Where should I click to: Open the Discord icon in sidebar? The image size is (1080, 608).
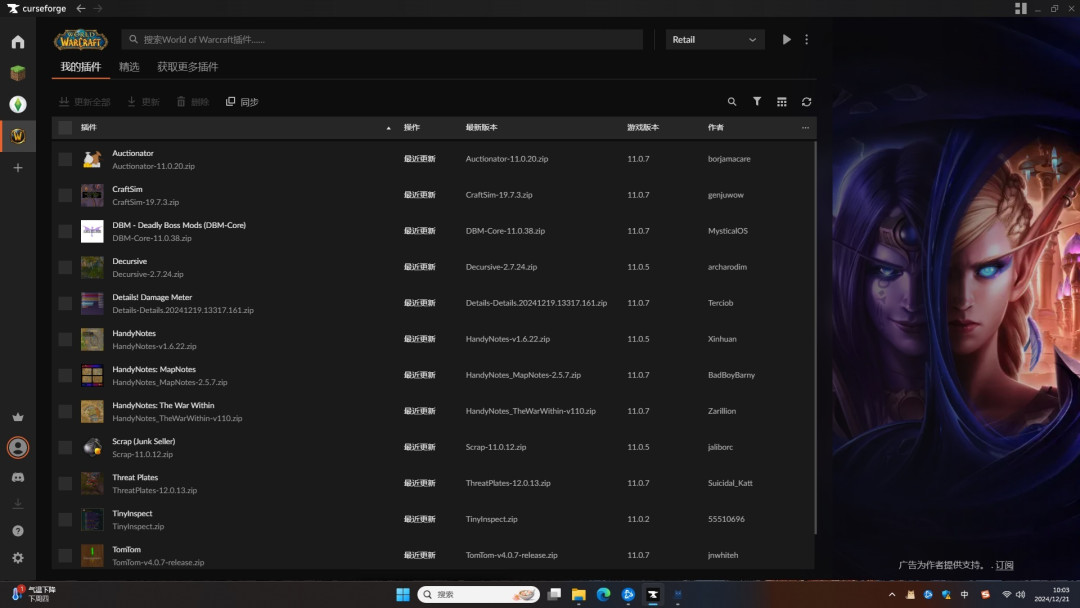(x=18, y=477)
